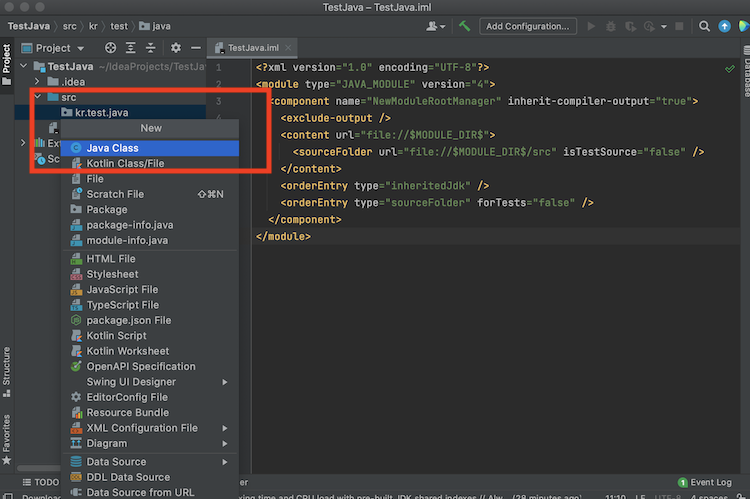750x499 pixels.
Task: Choose Stylesheet menu item
Action: [x=150, y=274]
